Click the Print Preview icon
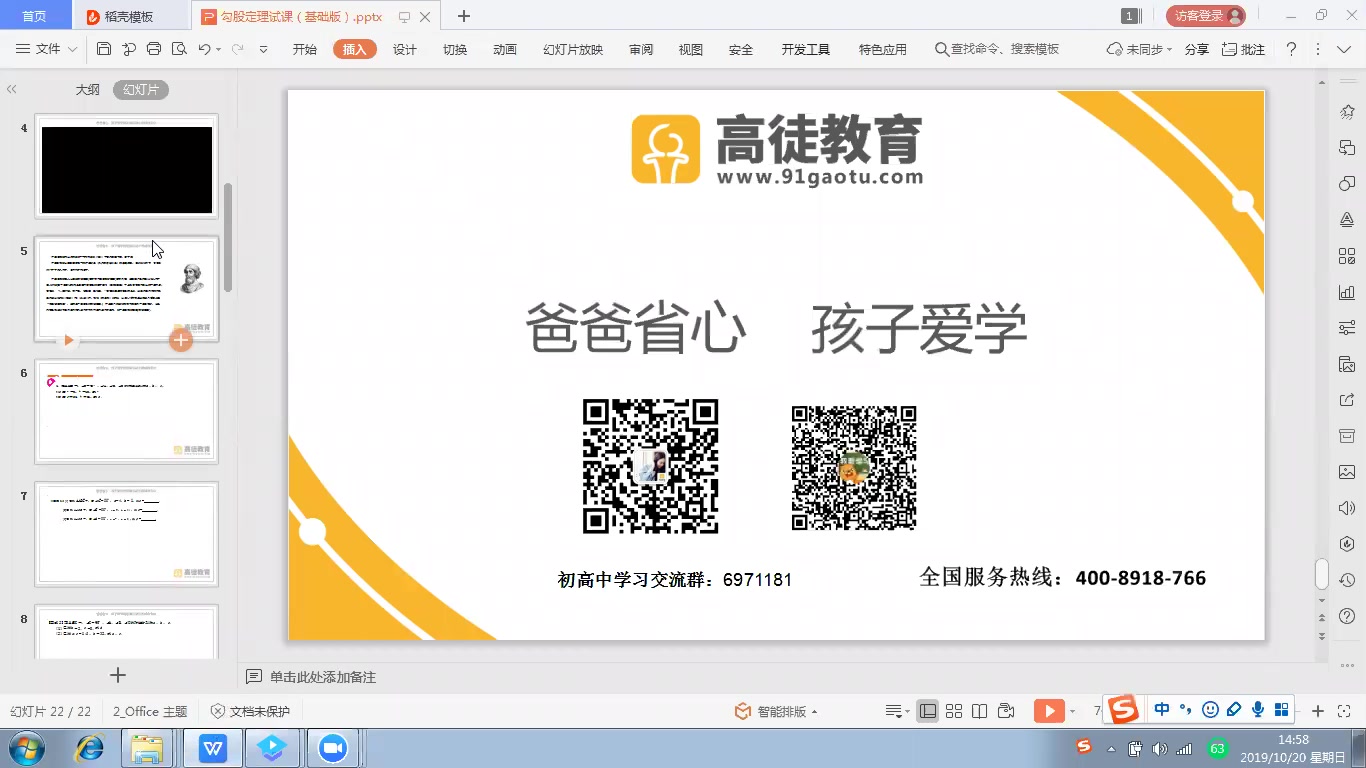 (x=179, y=49)
